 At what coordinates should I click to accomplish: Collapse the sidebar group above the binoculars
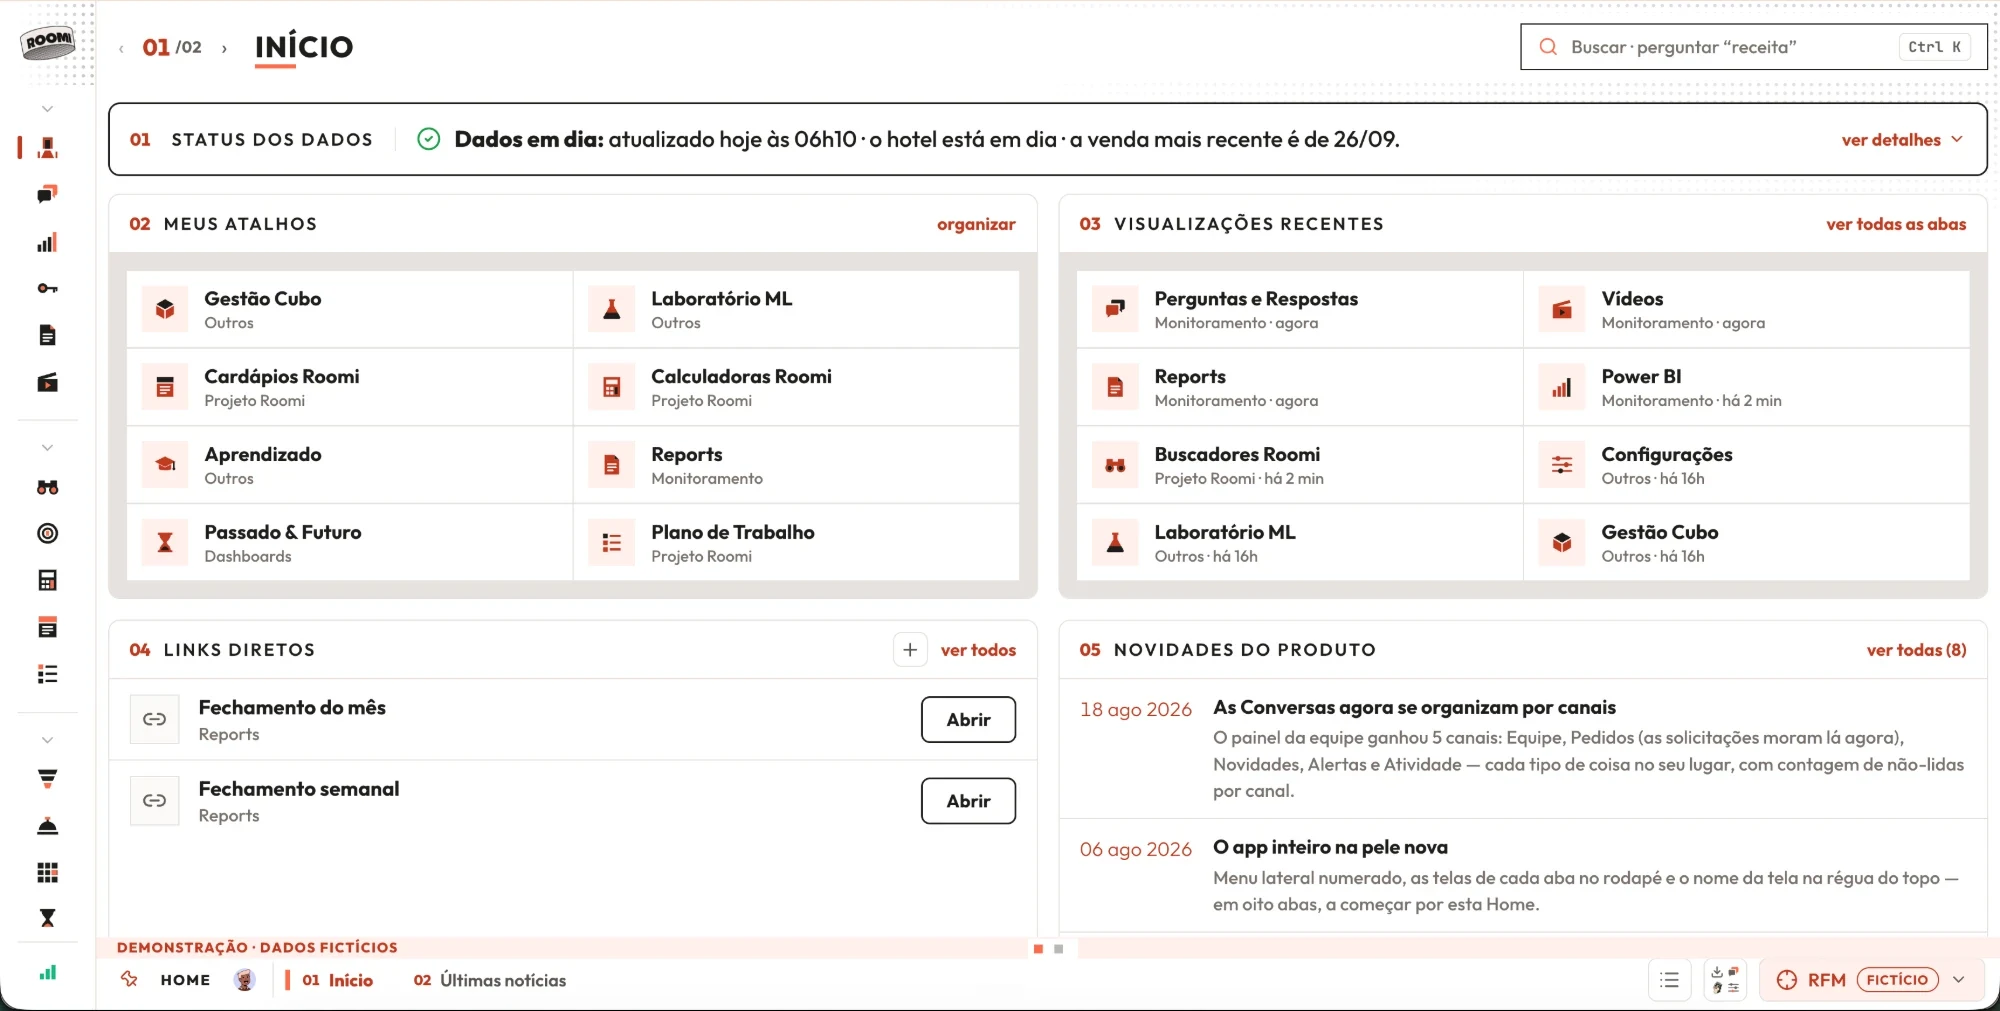[47, 448]
